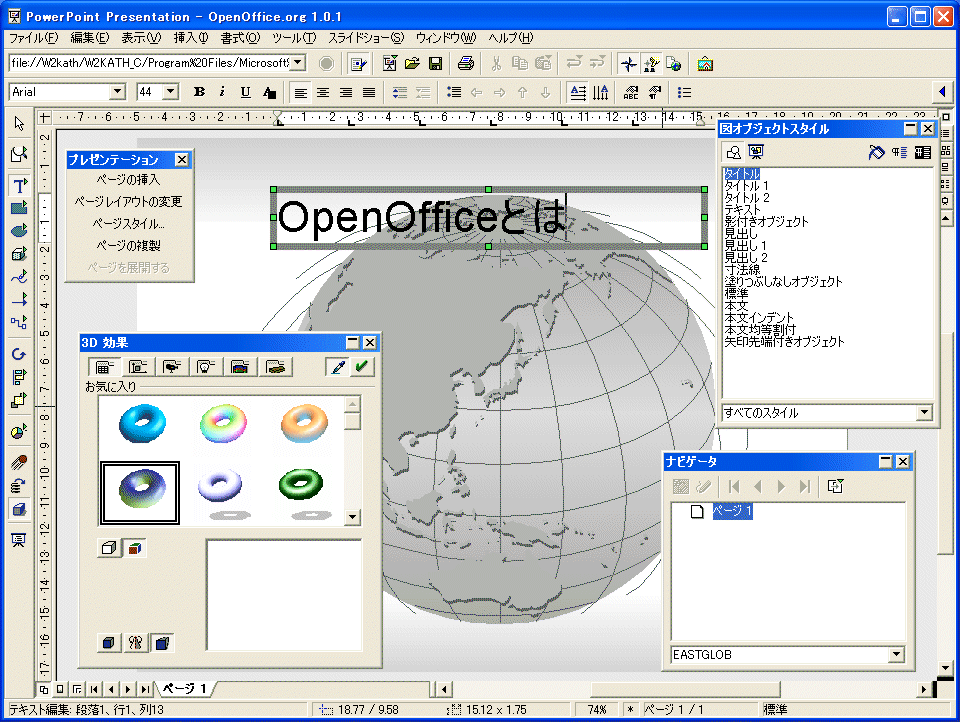
Task: Select the arrow selection tool
Action: 19,124
